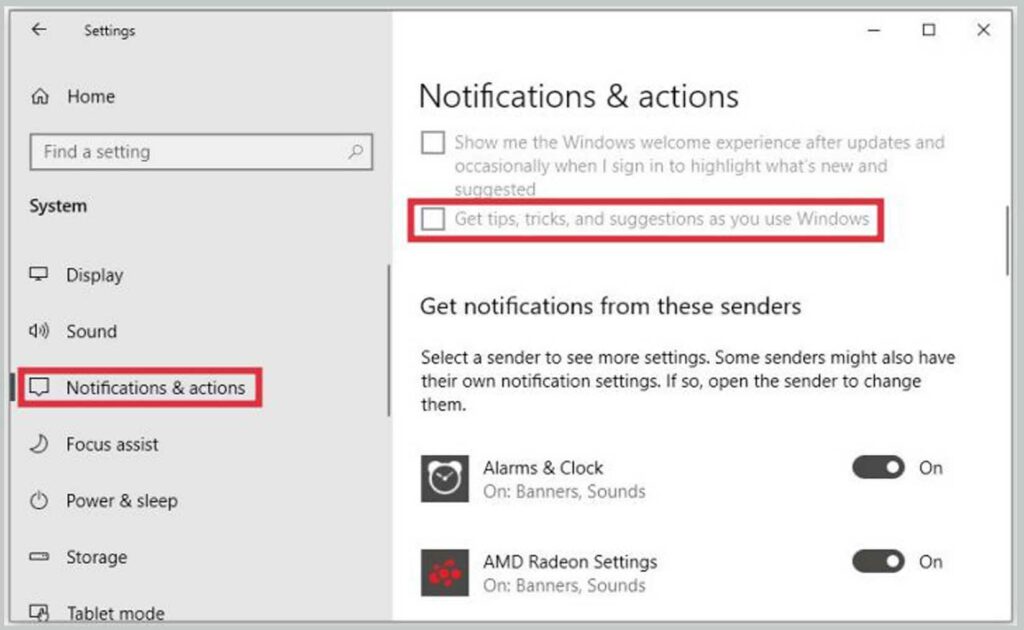Image resolution: width=1024 pixels, height=630 pixels.
Task: Check the tips, tricks, and suggestions checkbox
Action: point(432,221)
